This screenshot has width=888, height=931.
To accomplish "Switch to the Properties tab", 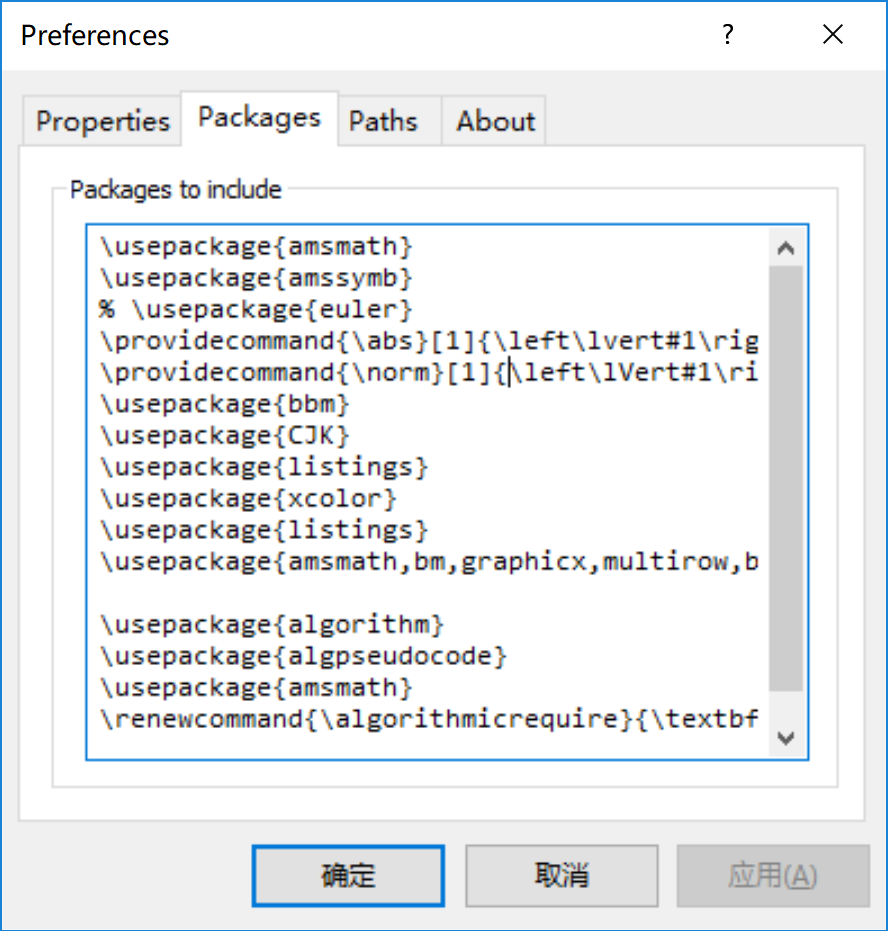I will click(102, 121).
